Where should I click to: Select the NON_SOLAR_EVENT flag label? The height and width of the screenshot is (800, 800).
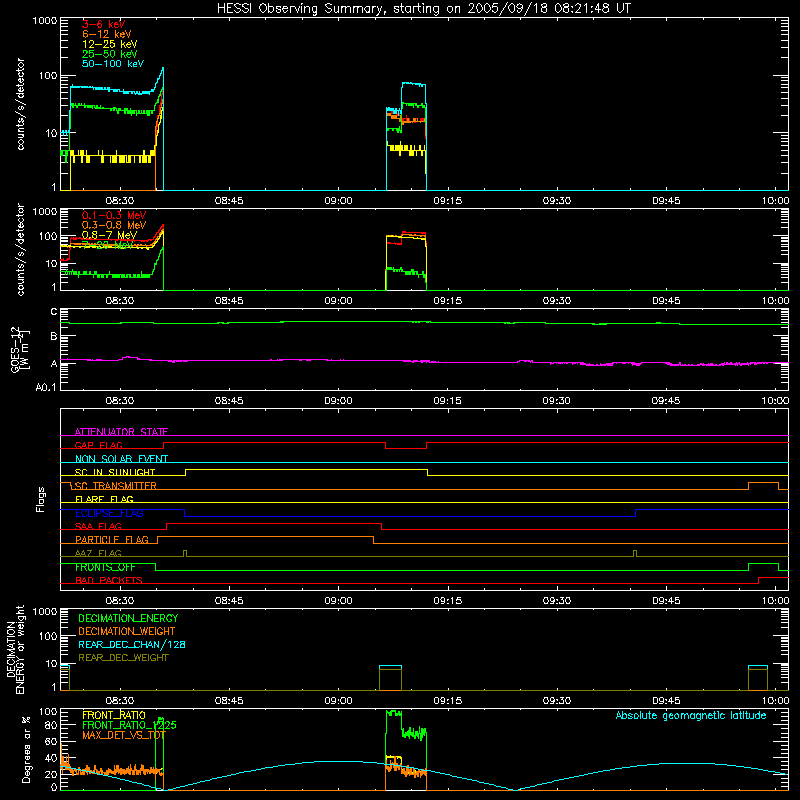pyautogui.click(x=121, y=459)
